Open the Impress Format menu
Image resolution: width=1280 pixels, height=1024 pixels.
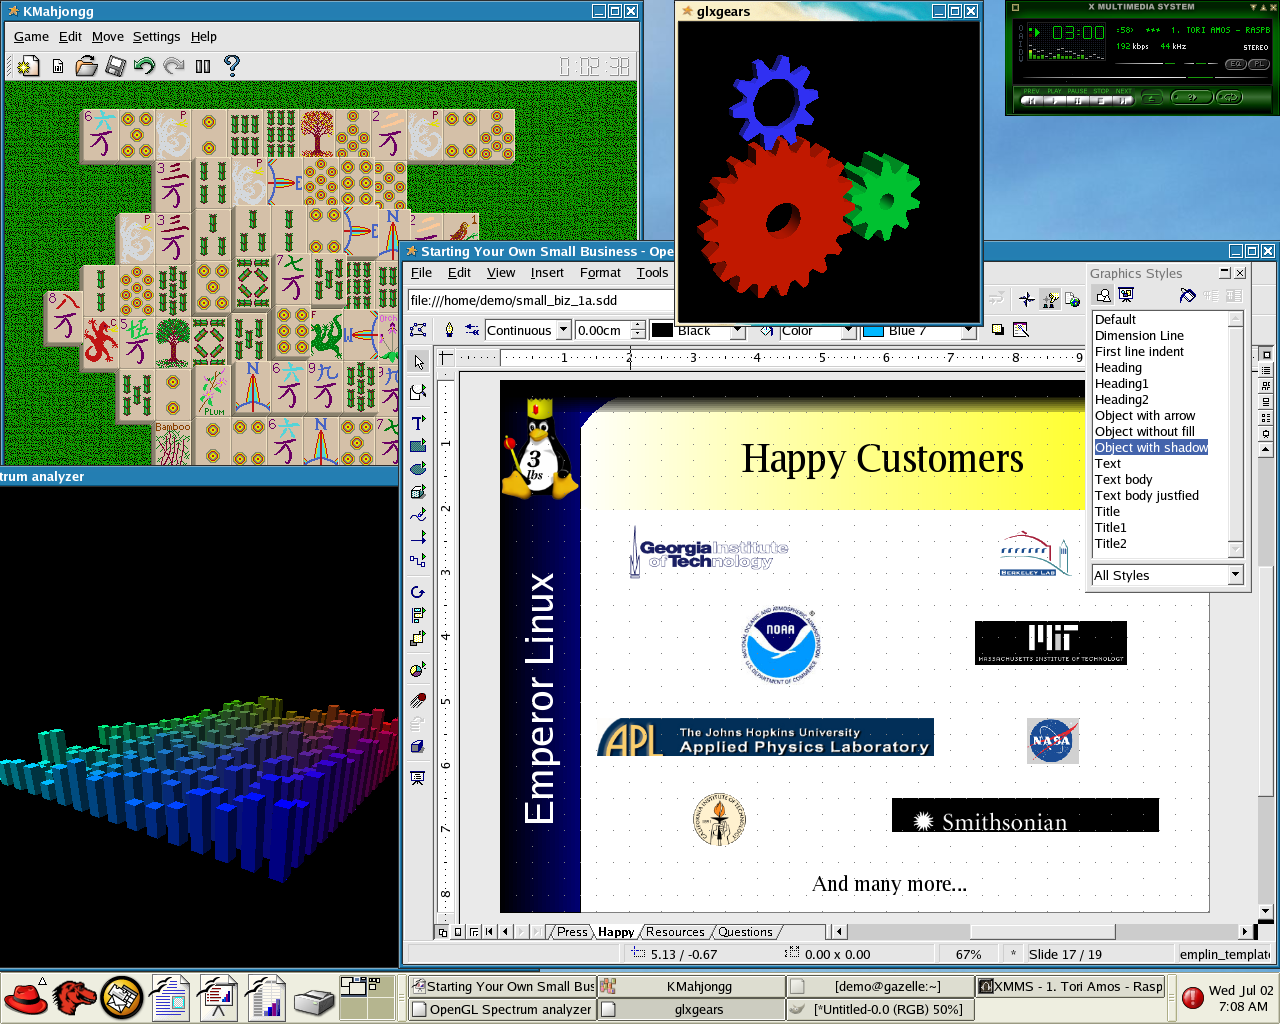coord(600,273)
